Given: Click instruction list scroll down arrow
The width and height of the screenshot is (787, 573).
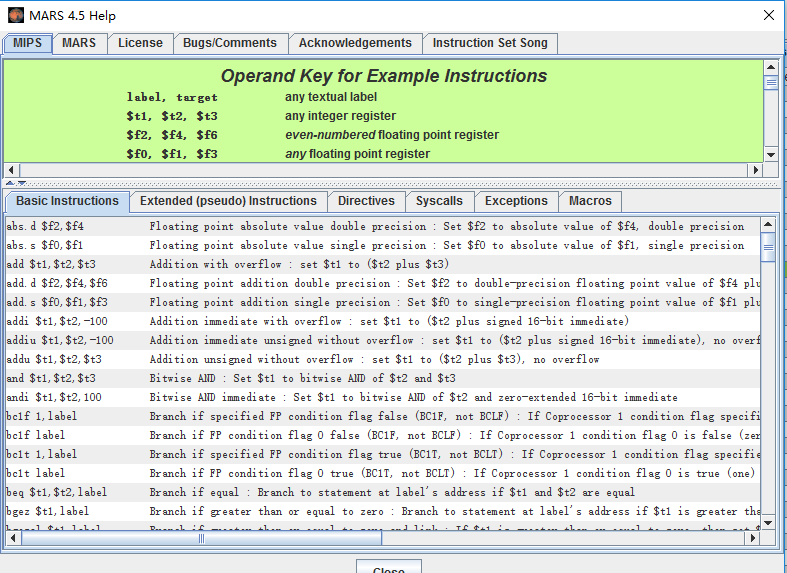Looking at the screenshot, I should coord(768,523).
